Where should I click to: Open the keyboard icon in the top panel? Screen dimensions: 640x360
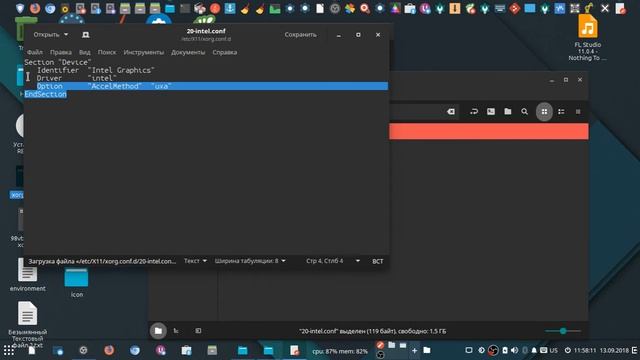pos(500,8)
